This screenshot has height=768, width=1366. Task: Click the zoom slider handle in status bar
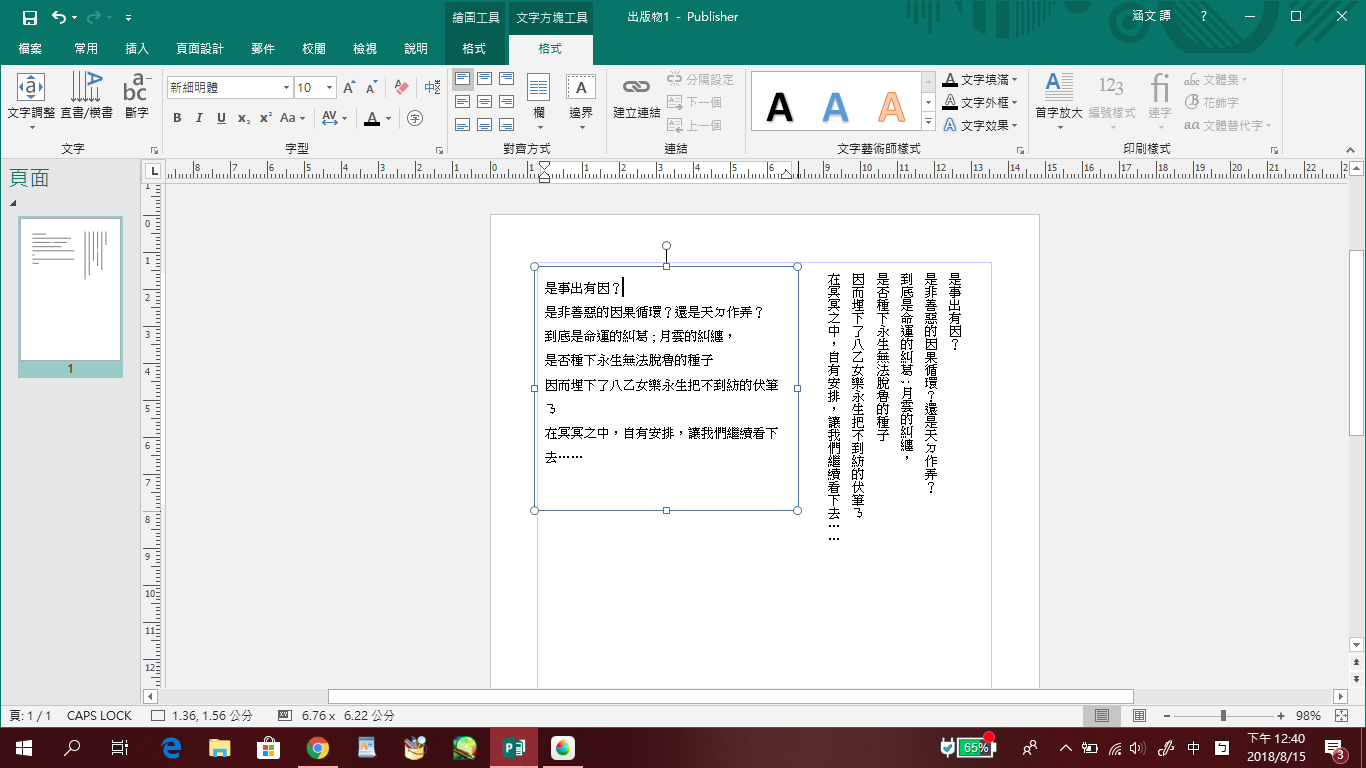click(x=1223, y=716)
